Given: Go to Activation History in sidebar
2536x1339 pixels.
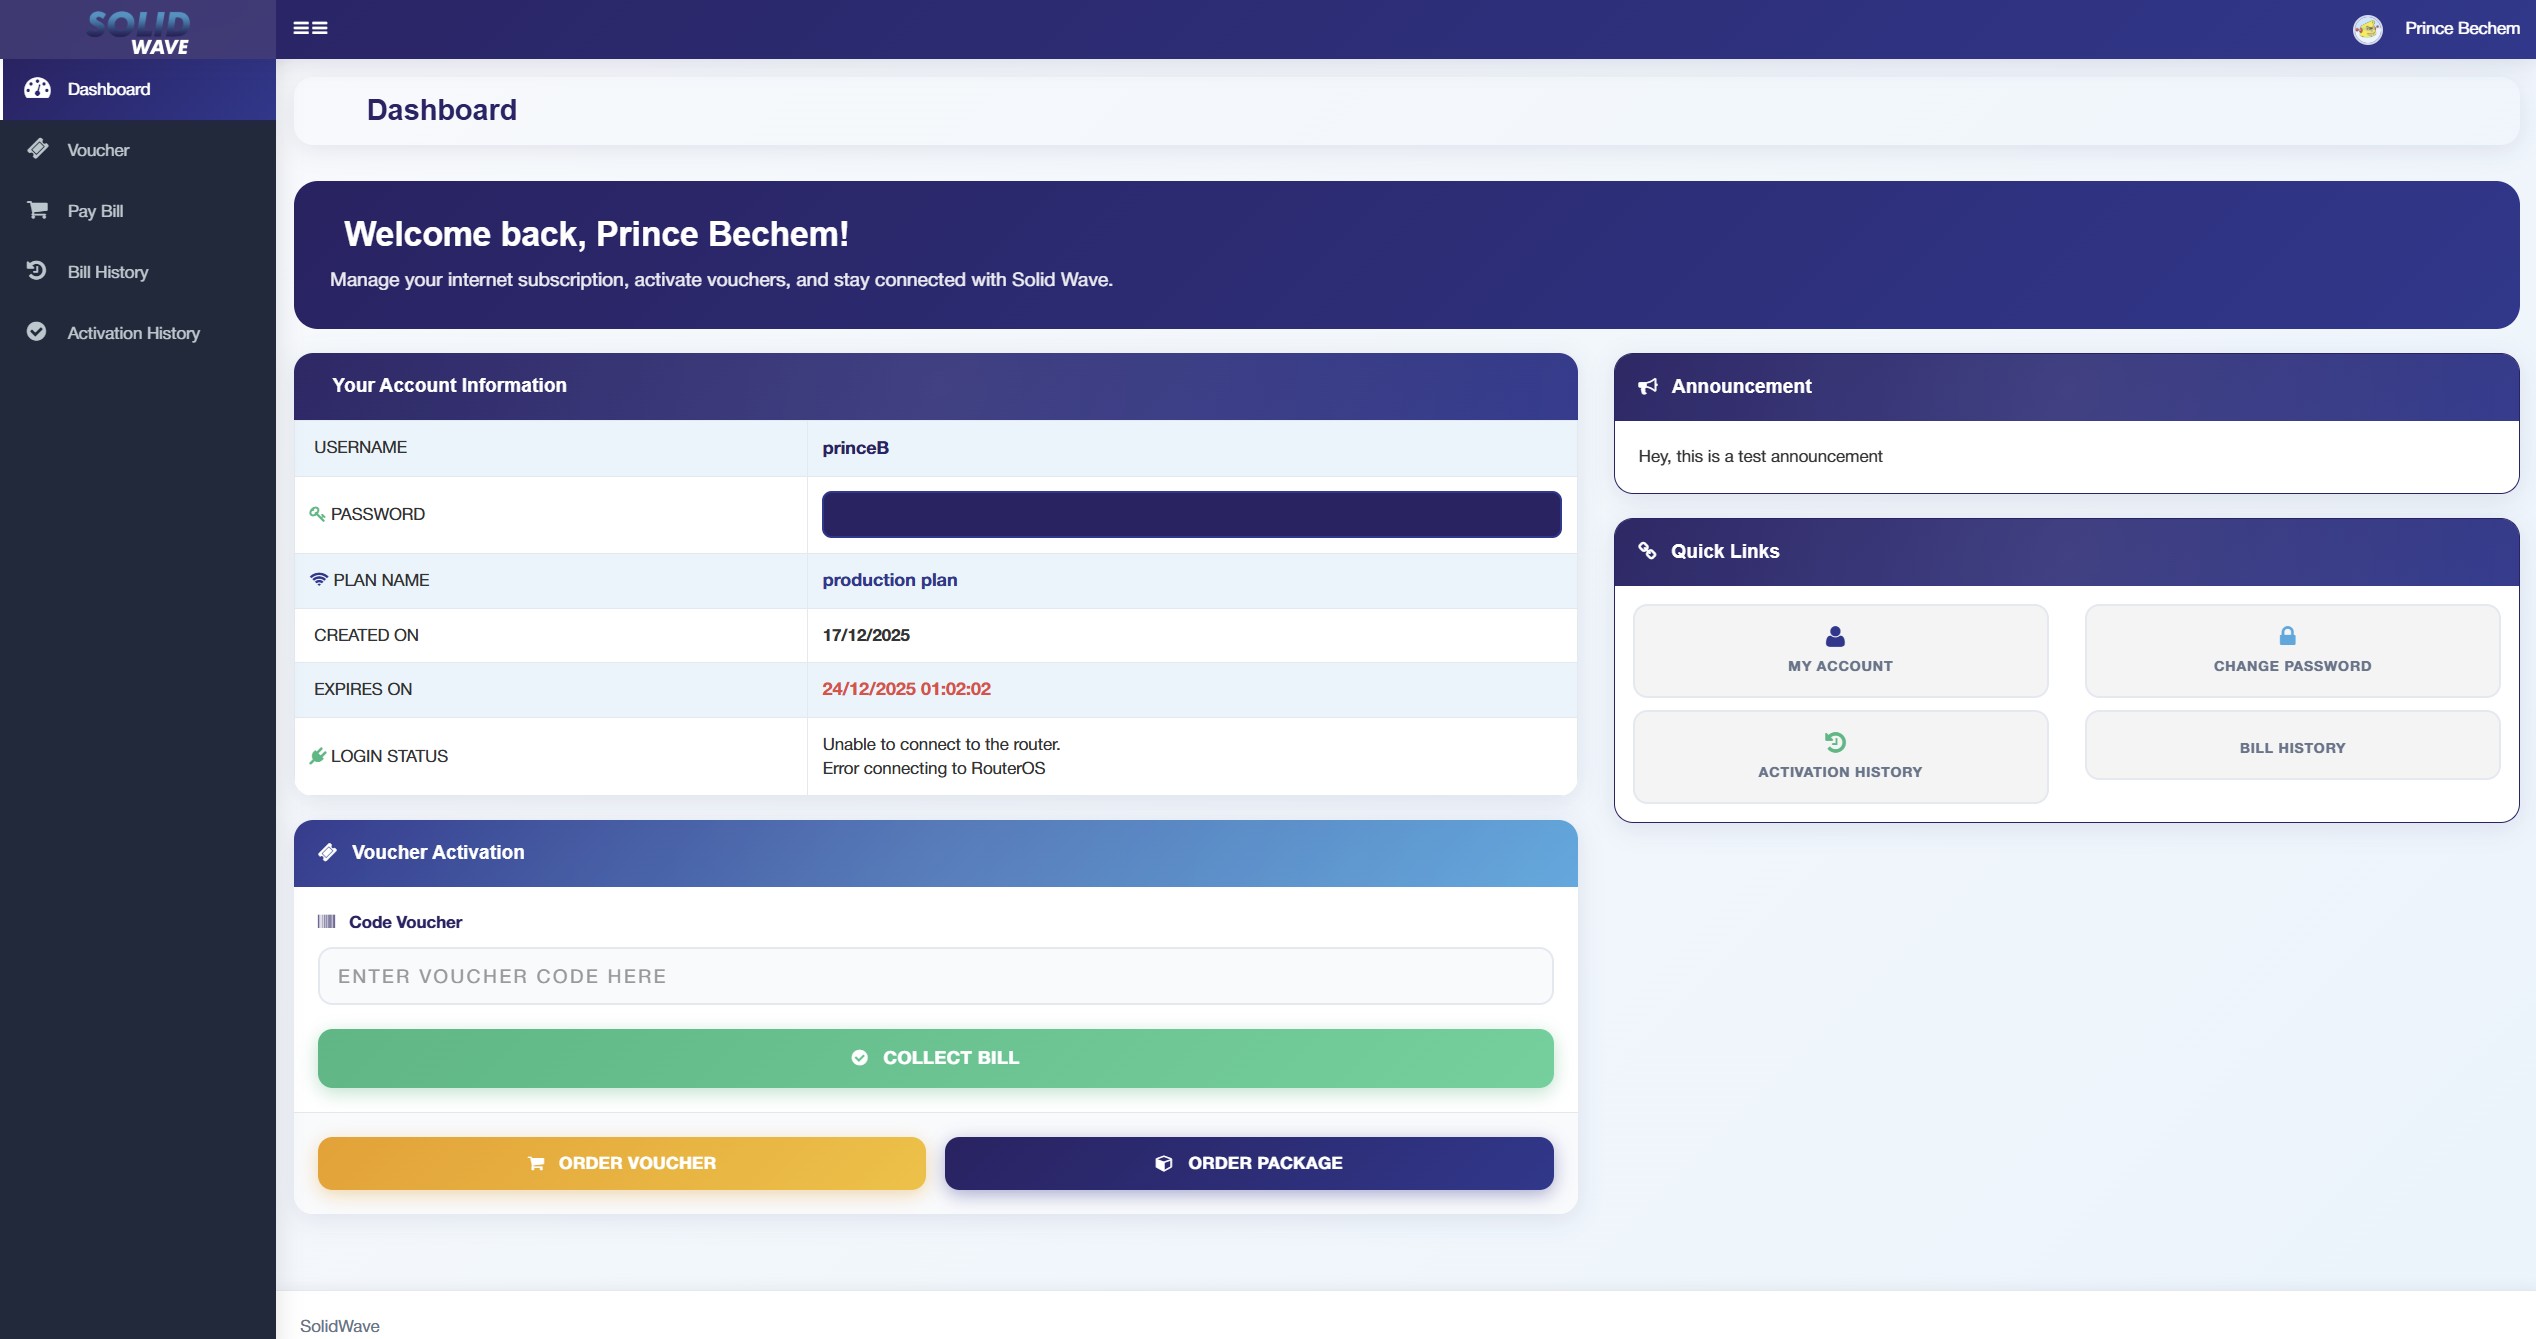Looking at the screenshot, I should tap(133, 333).
